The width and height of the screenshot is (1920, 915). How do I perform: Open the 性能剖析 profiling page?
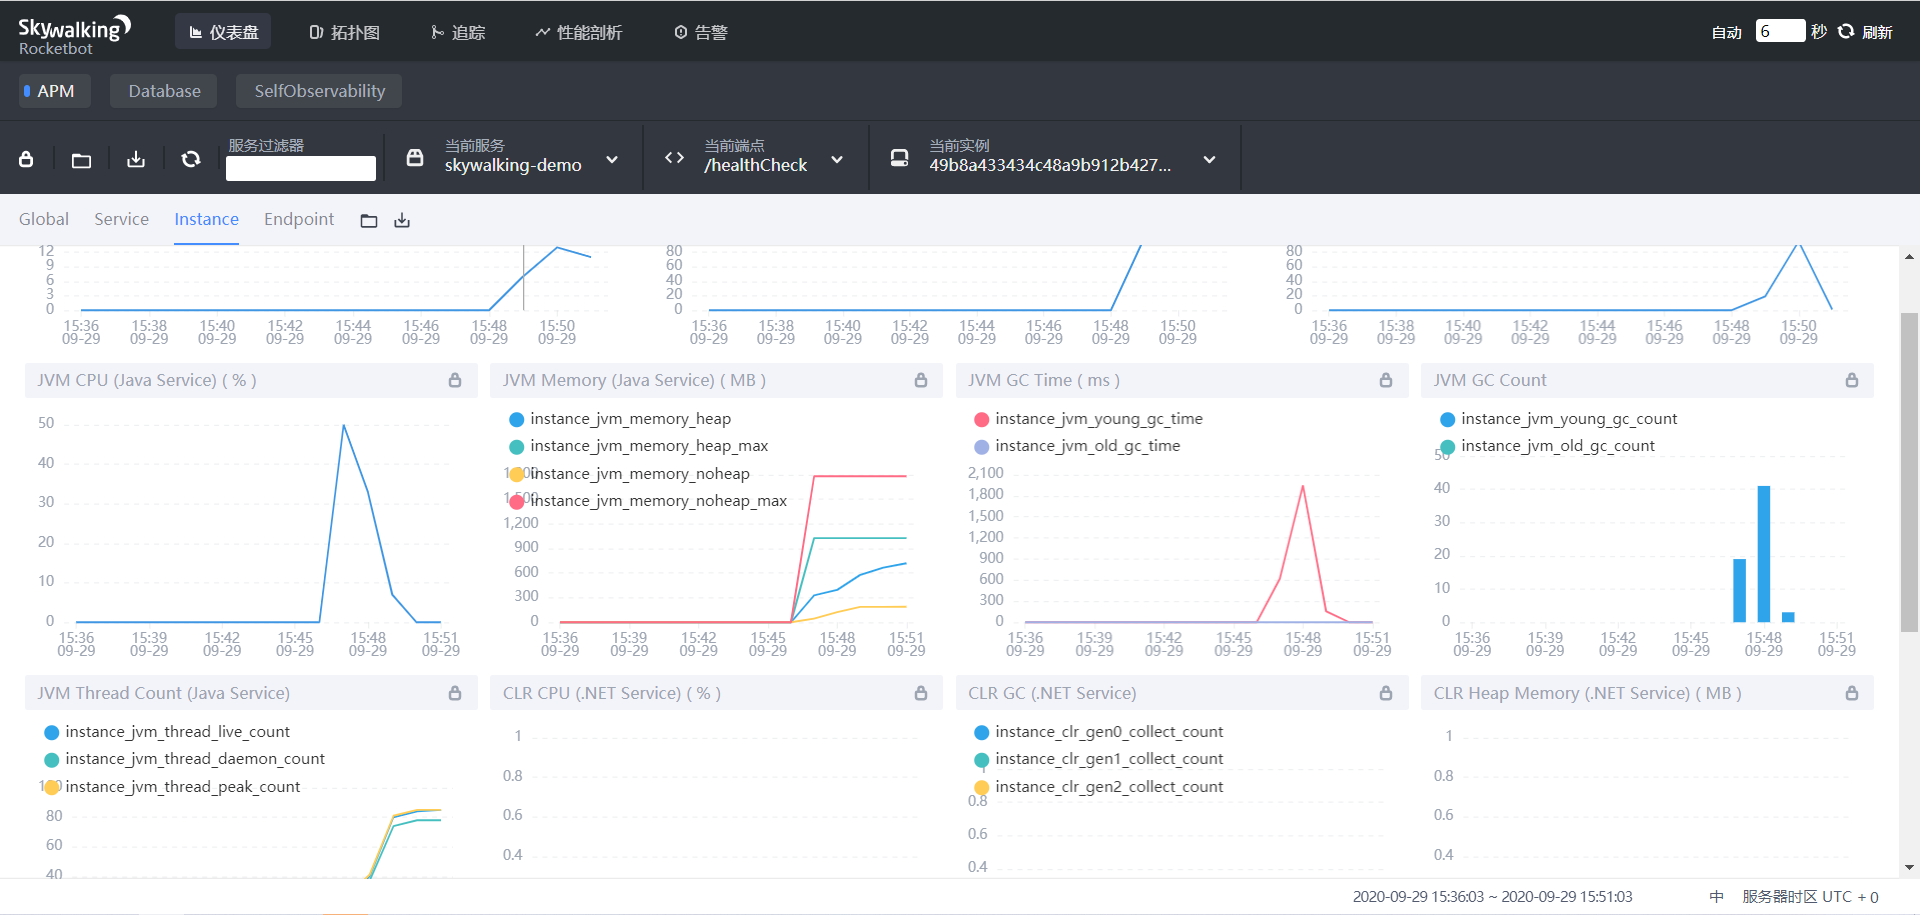(579, 32)
